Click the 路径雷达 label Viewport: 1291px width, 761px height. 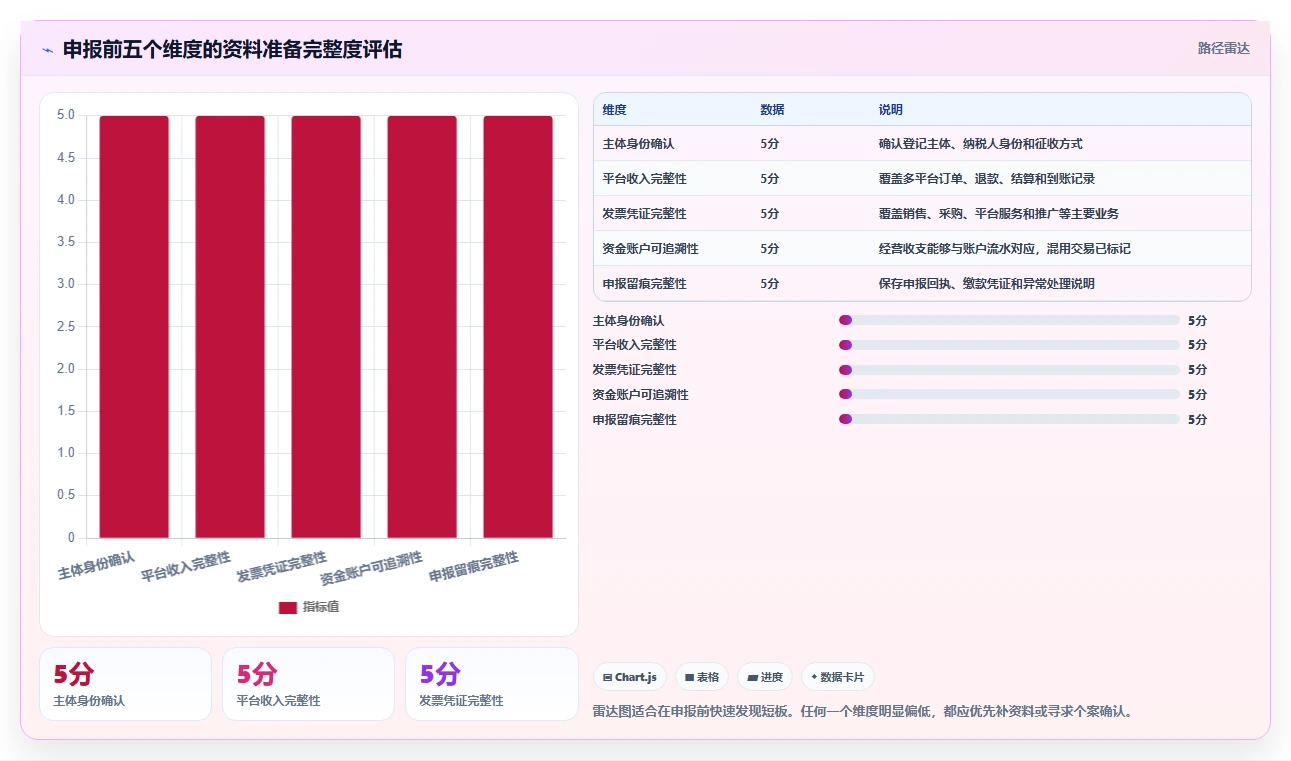(x=1224, y=48)
